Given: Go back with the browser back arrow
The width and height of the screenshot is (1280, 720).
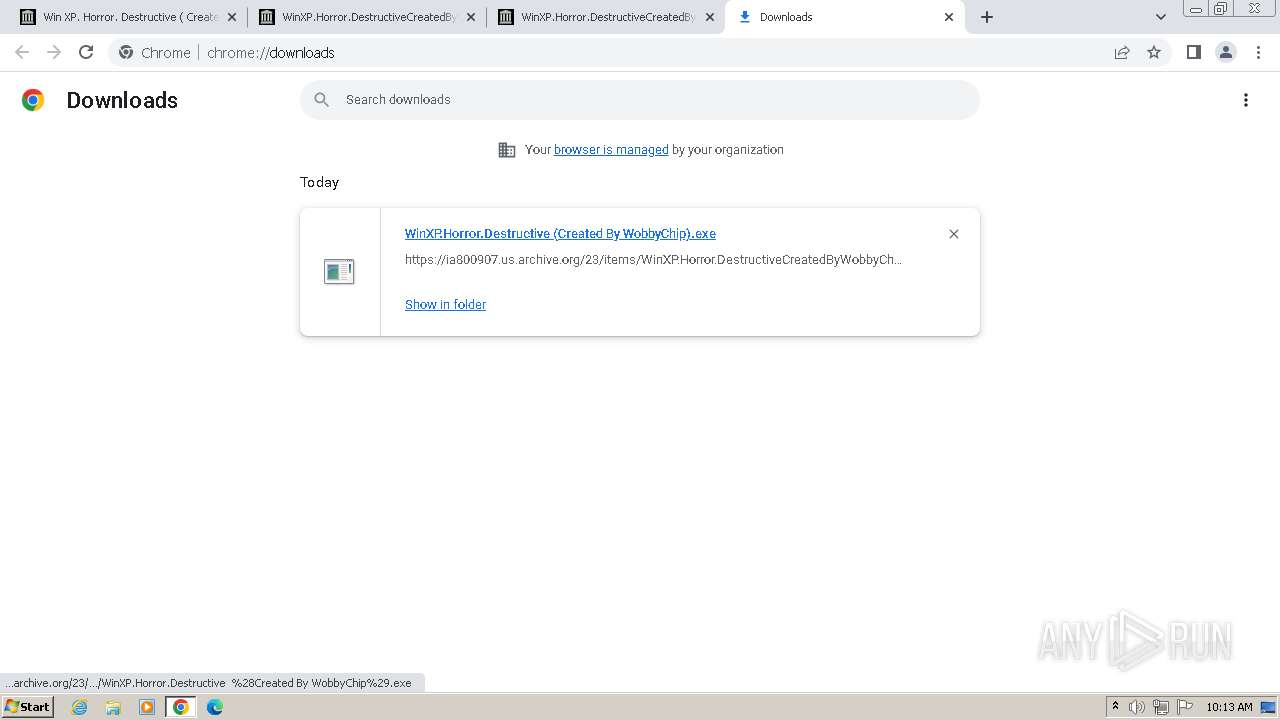Looking at the screenshot, I should (22, 52).
